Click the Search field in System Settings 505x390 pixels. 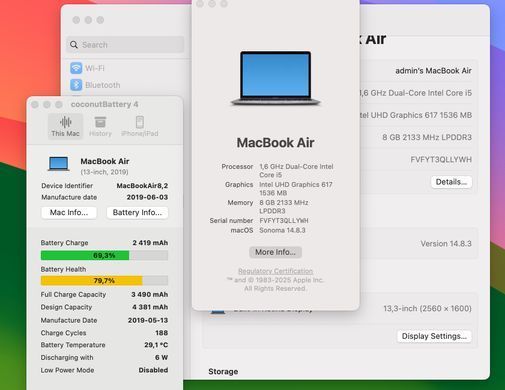click(125, 45)
